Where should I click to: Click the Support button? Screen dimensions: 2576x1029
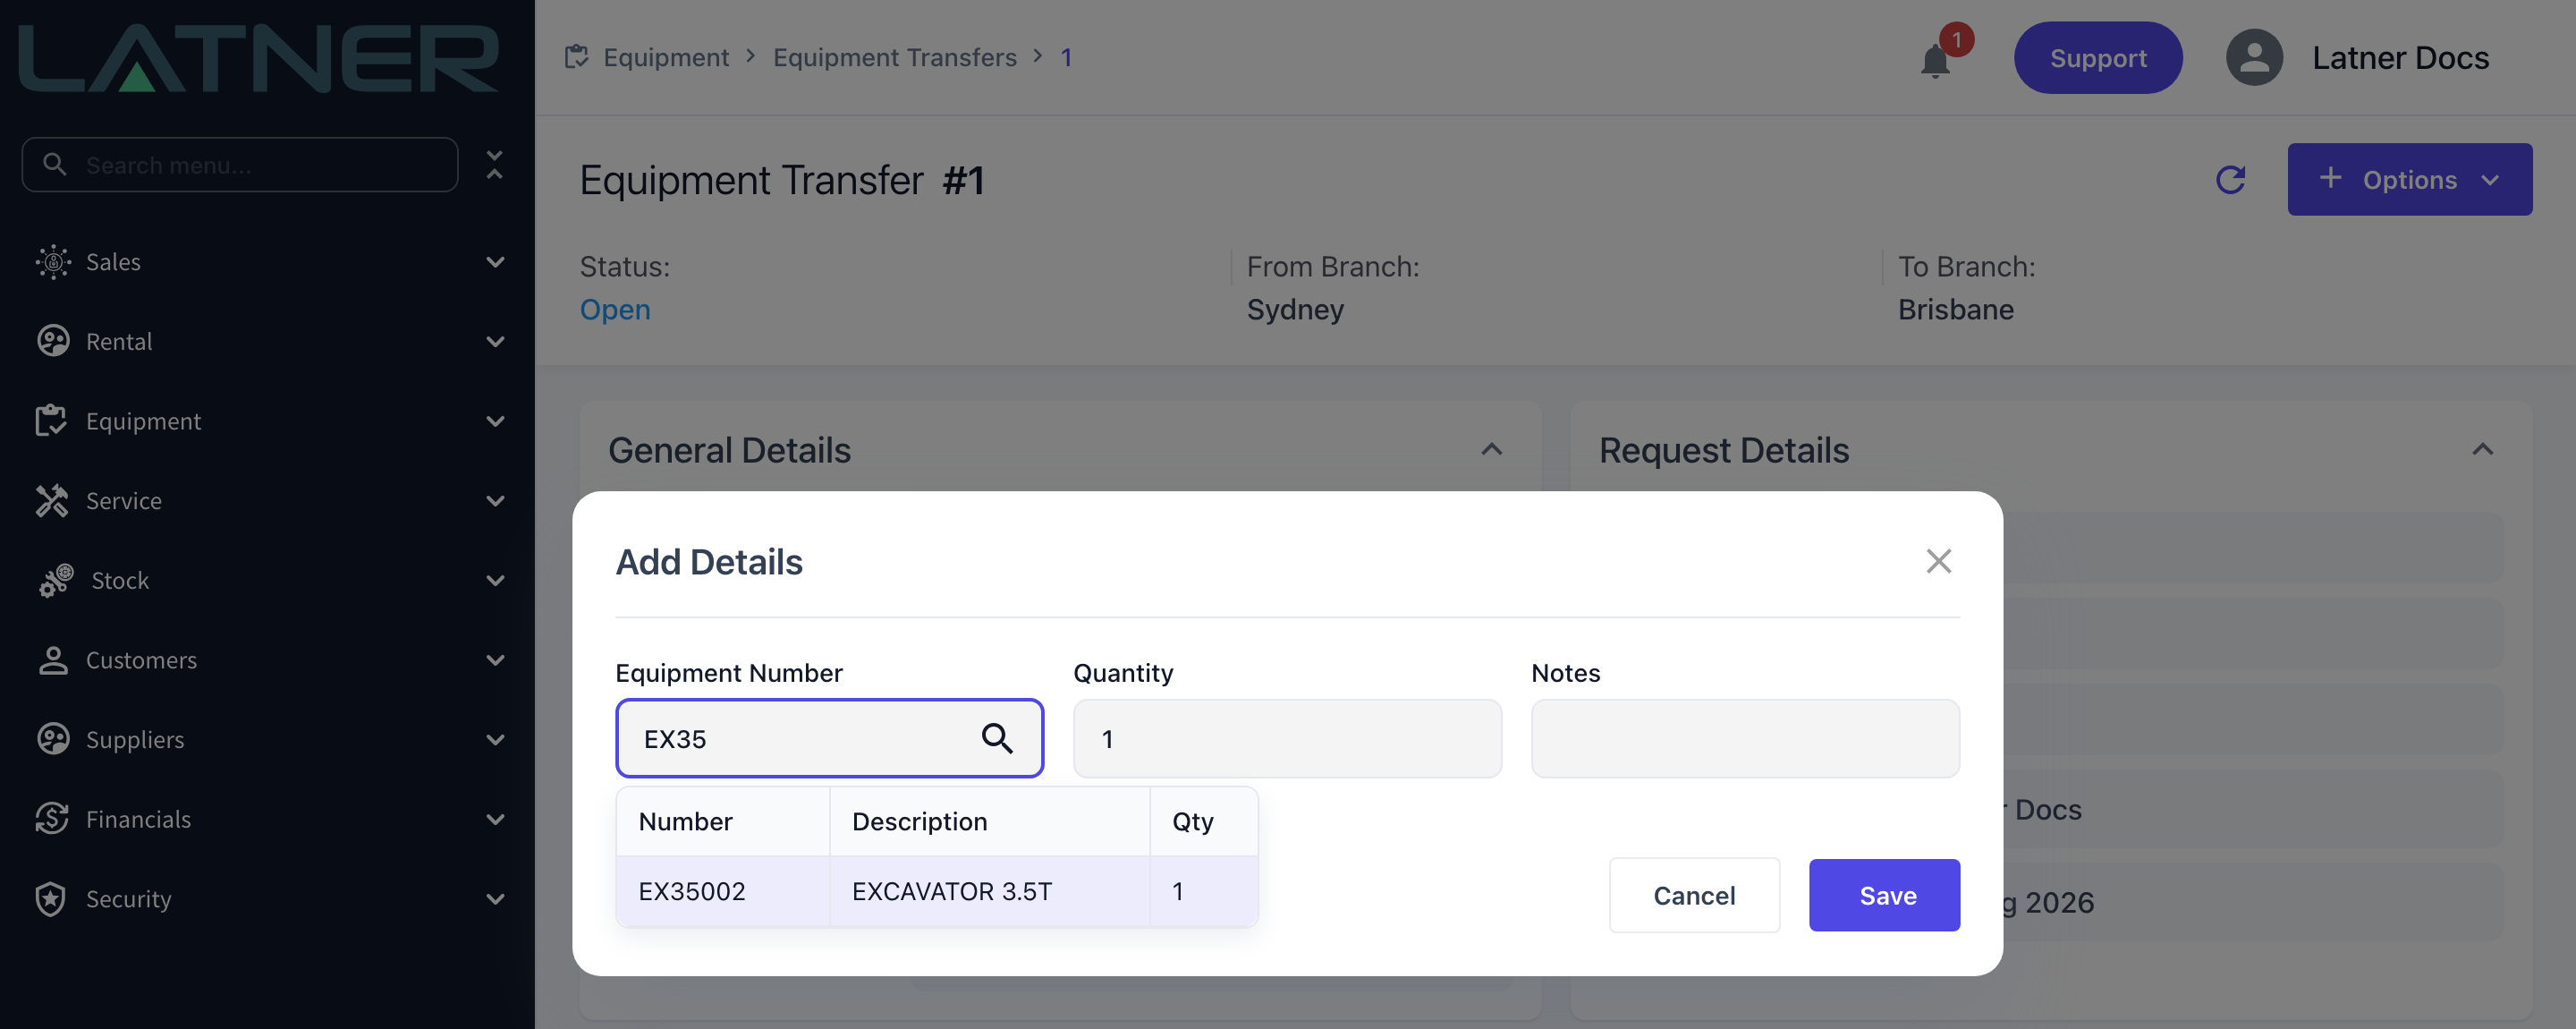[2097, 58]
